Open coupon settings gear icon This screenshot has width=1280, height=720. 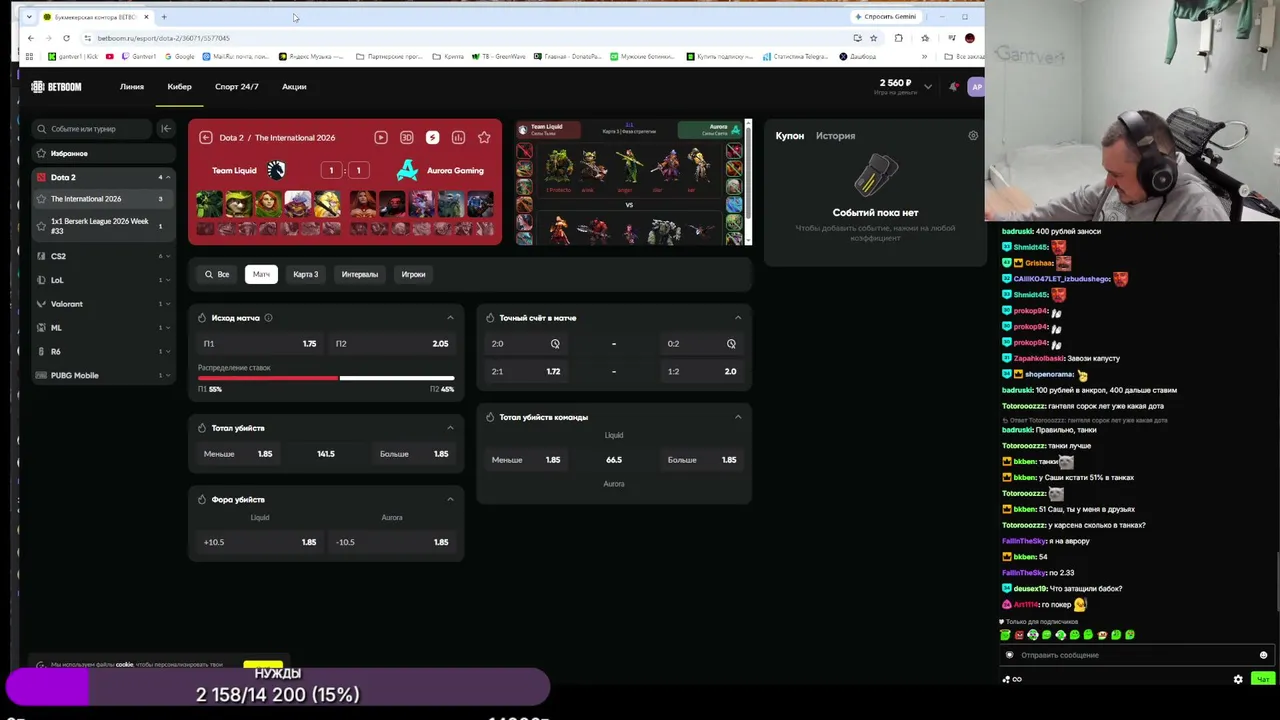pos(973,135)
